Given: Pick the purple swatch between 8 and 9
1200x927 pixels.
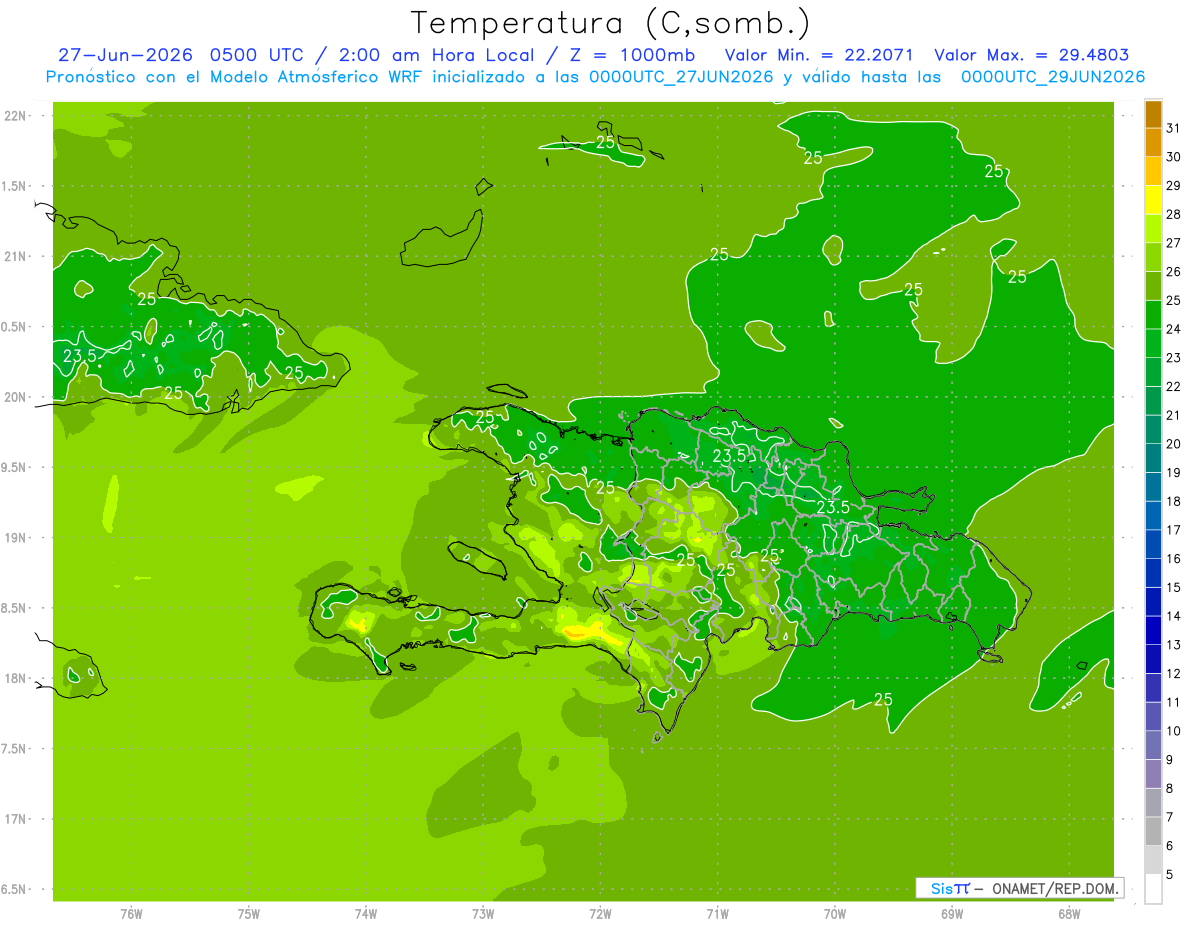Looking at the screenshot, I should (x=1153, y=774).
